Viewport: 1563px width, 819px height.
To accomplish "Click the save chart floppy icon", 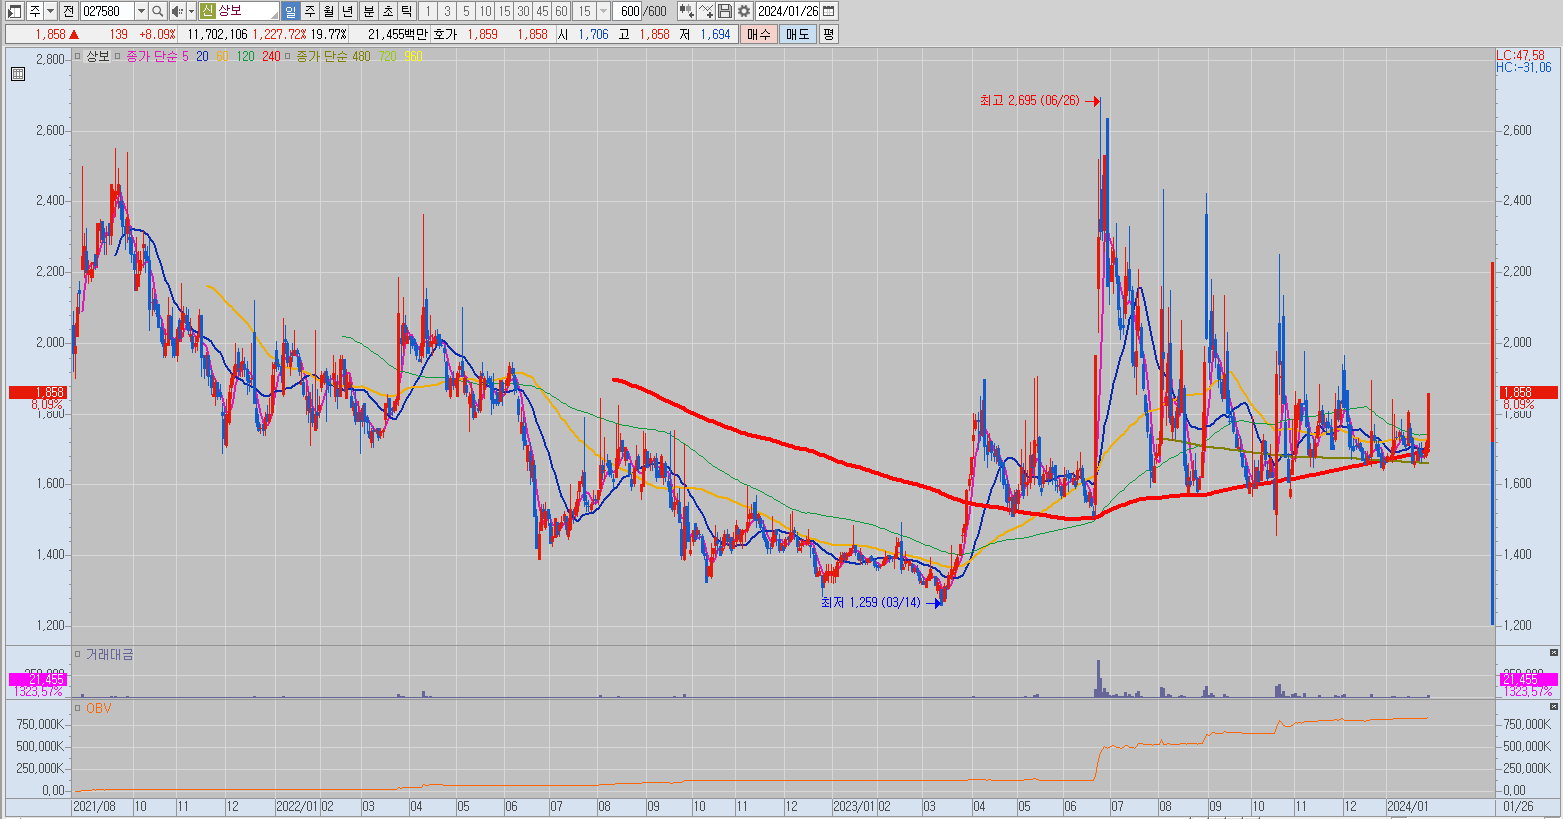I will coord(725,11).
